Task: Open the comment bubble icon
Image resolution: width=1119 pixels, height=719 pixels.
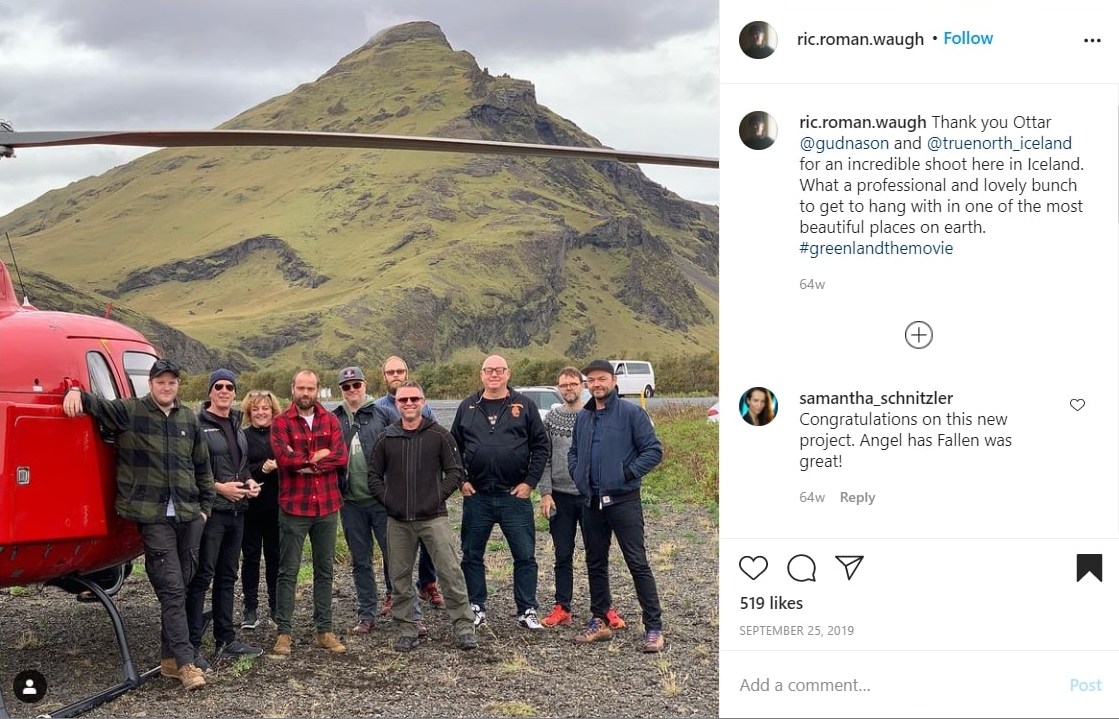Action: [801, 568]
